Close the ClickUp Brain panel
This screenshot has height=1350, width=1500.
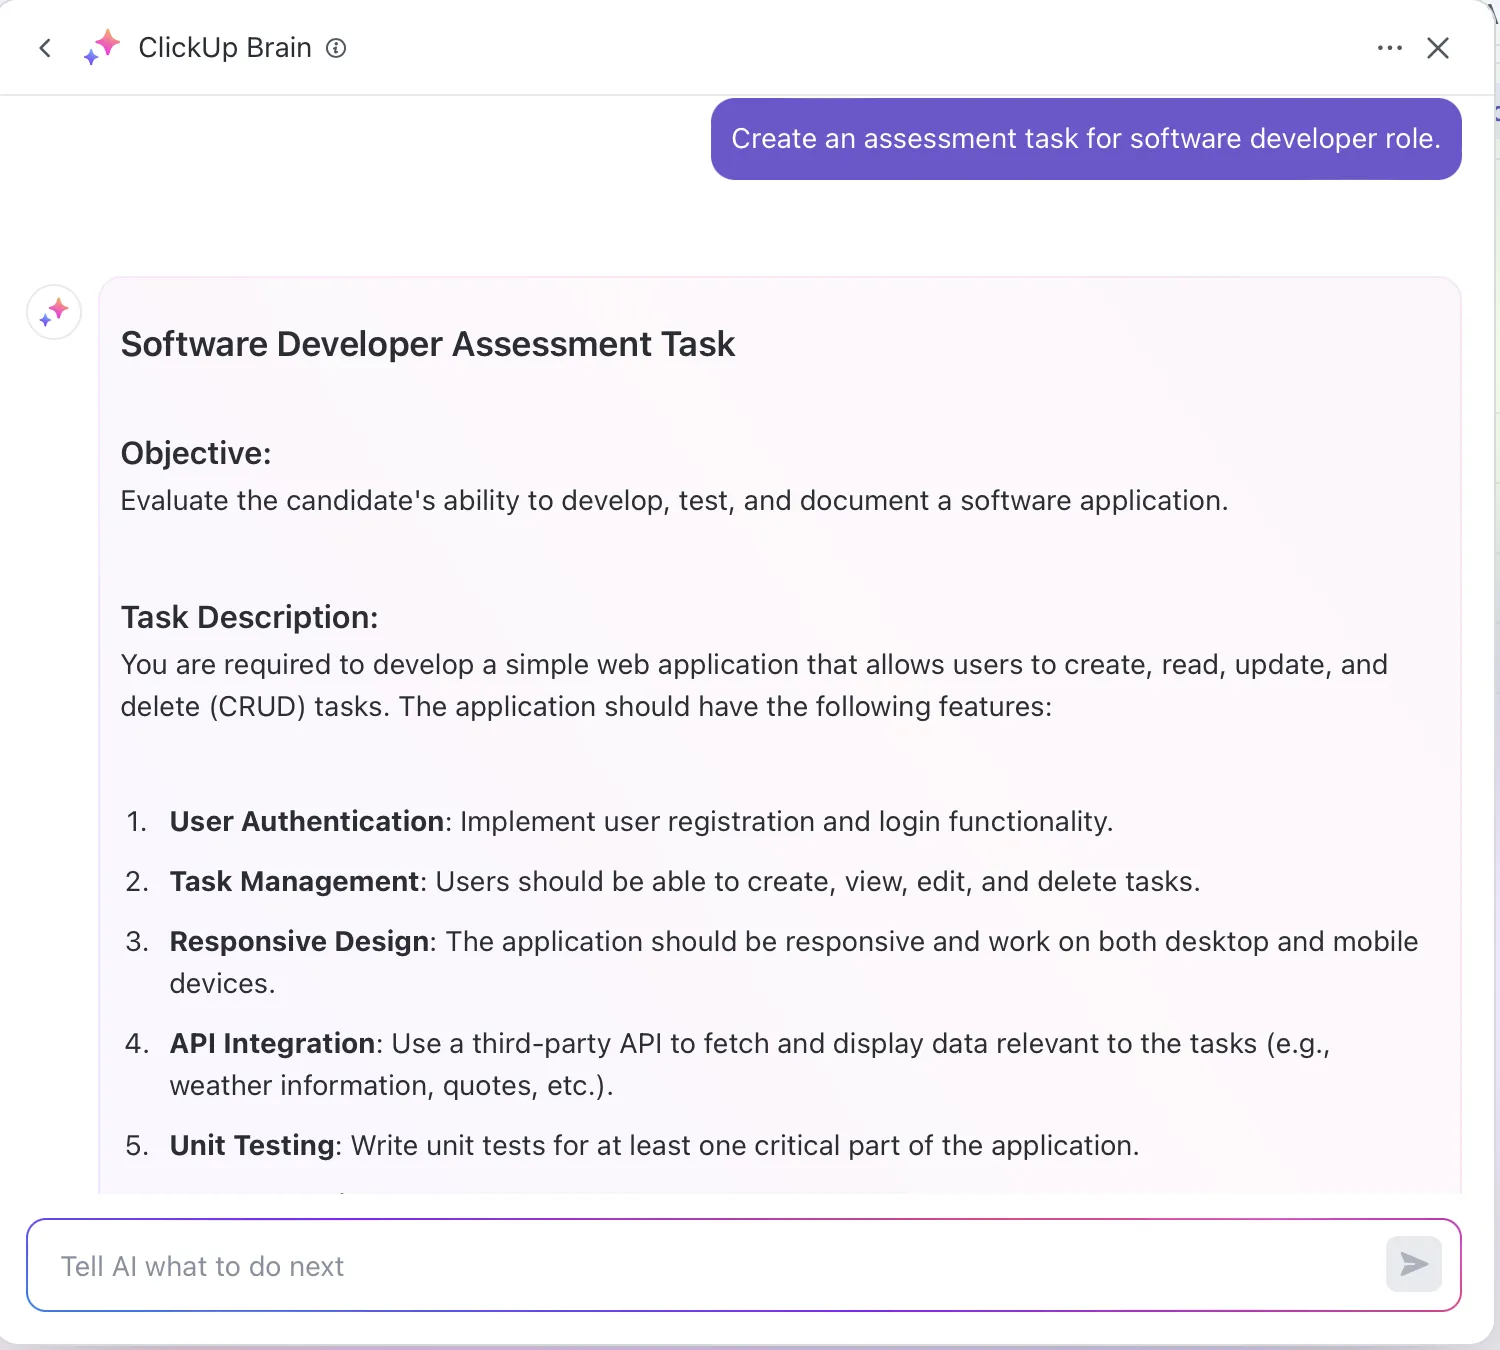(1438, 48)
